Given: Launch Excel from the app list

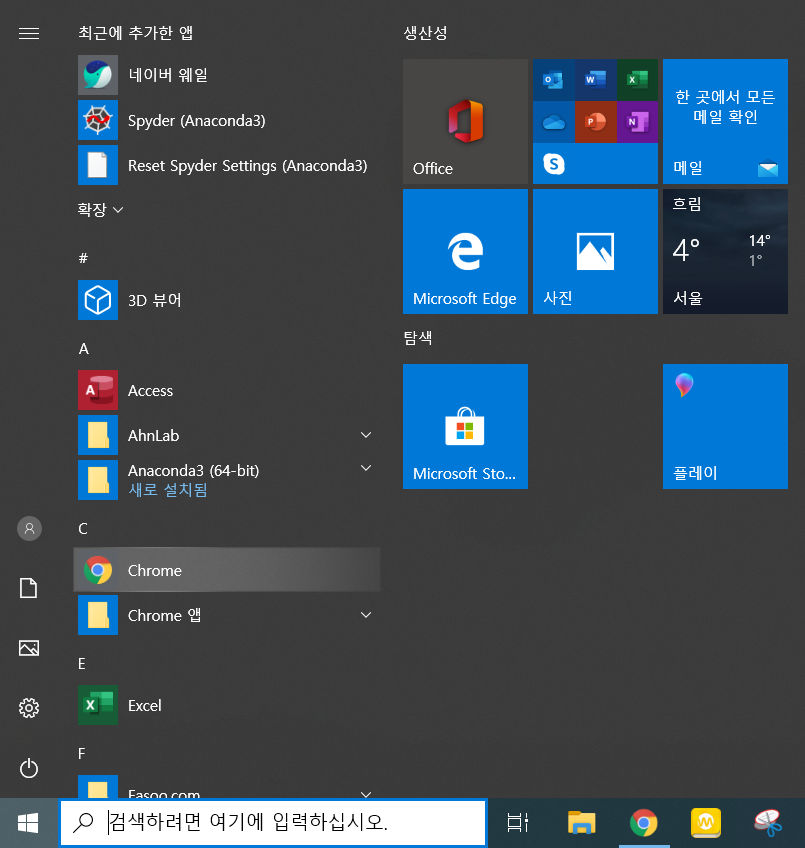Looking at the screenshot, I should (227, 705).
